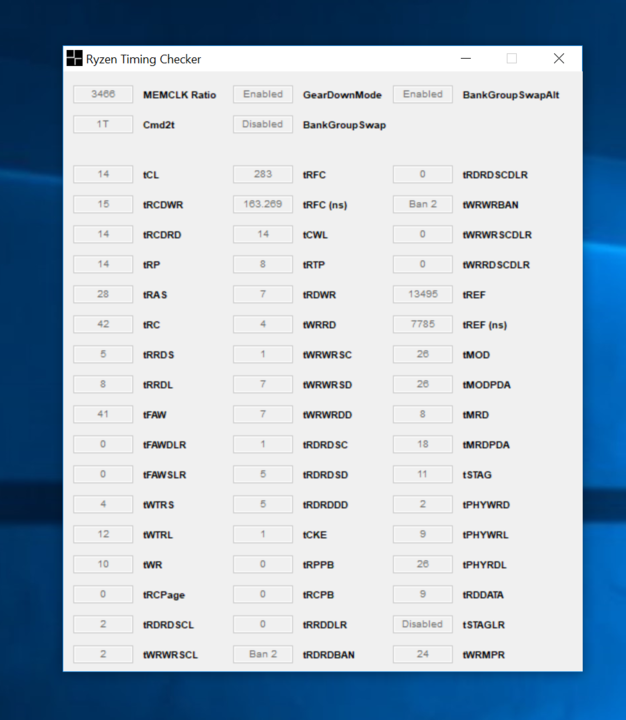
Task: Select the tFAW value field 41
Action: click(x=103, y=414)
